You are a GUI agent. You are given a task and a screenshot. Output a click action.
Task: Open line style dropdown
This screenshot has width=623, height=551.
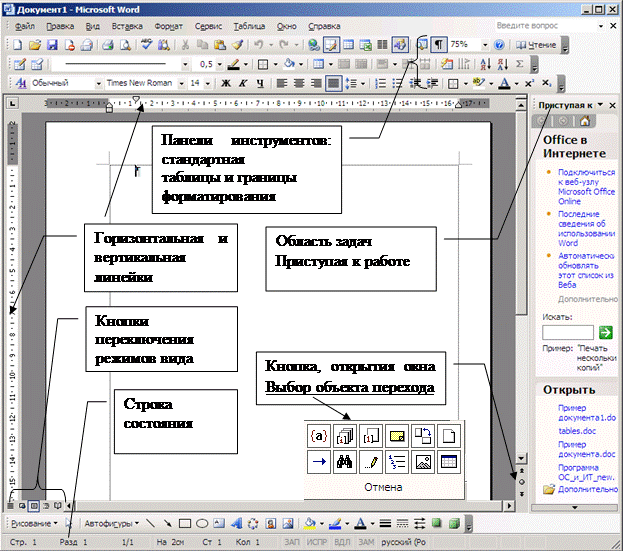pos(185,64)
